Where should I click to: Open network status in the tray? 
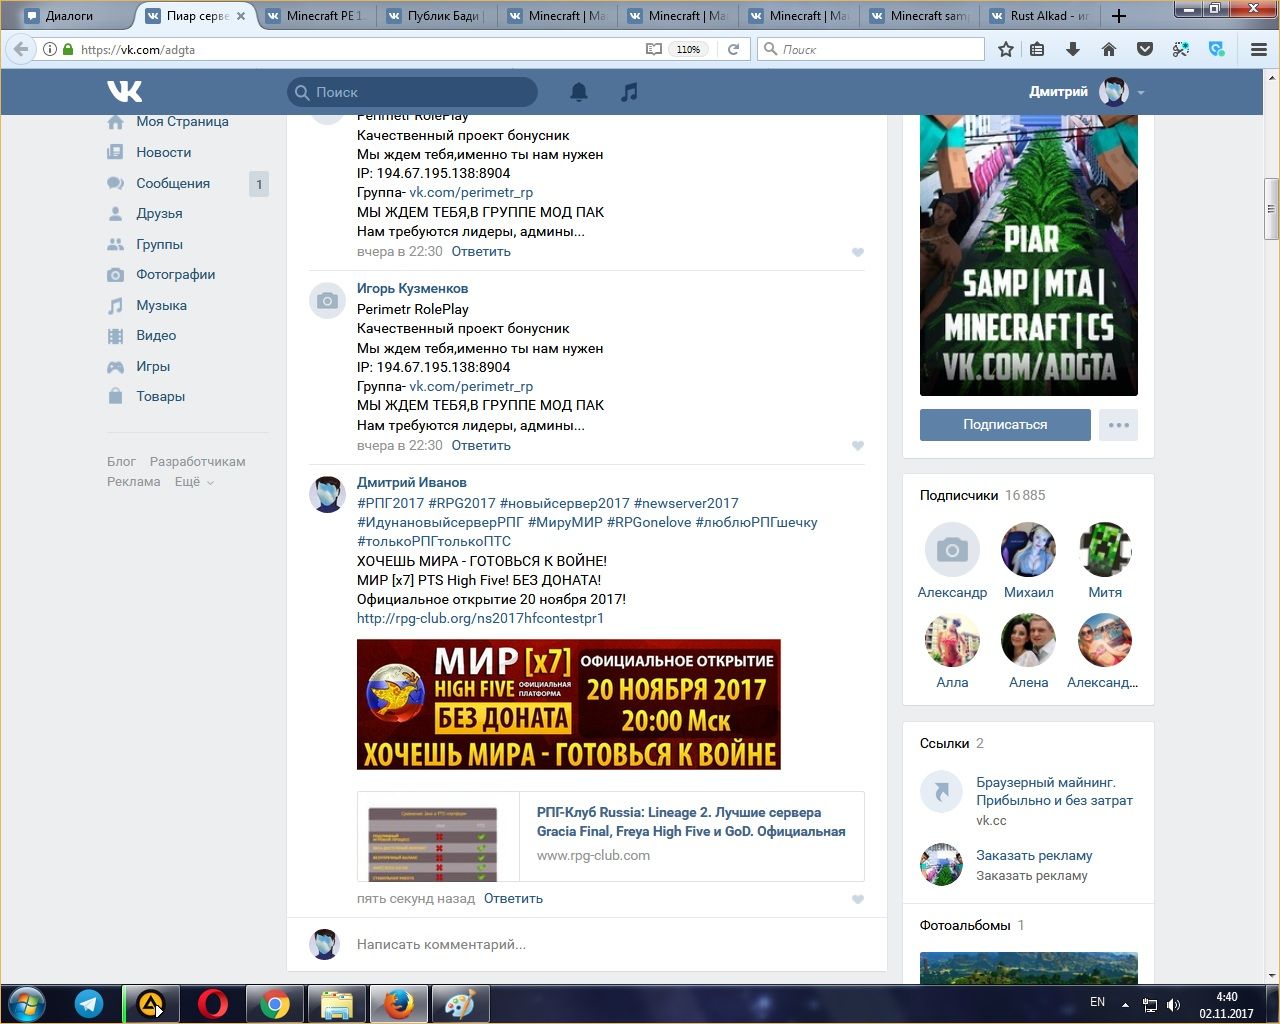click(x=1150, y=1004)
